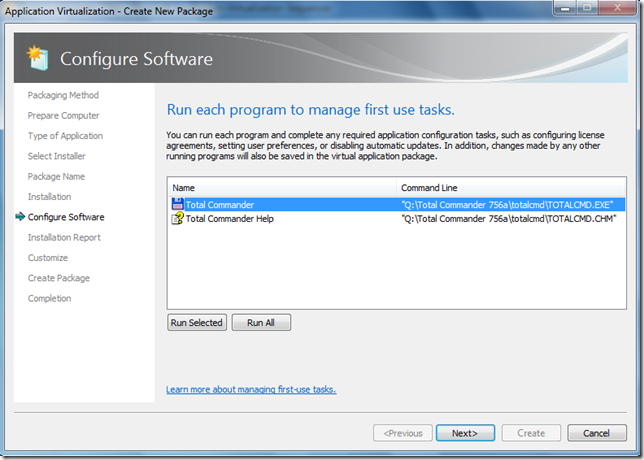Open the Installation step
The width and height of the screenshot is (644, 460).
(49, 197)
